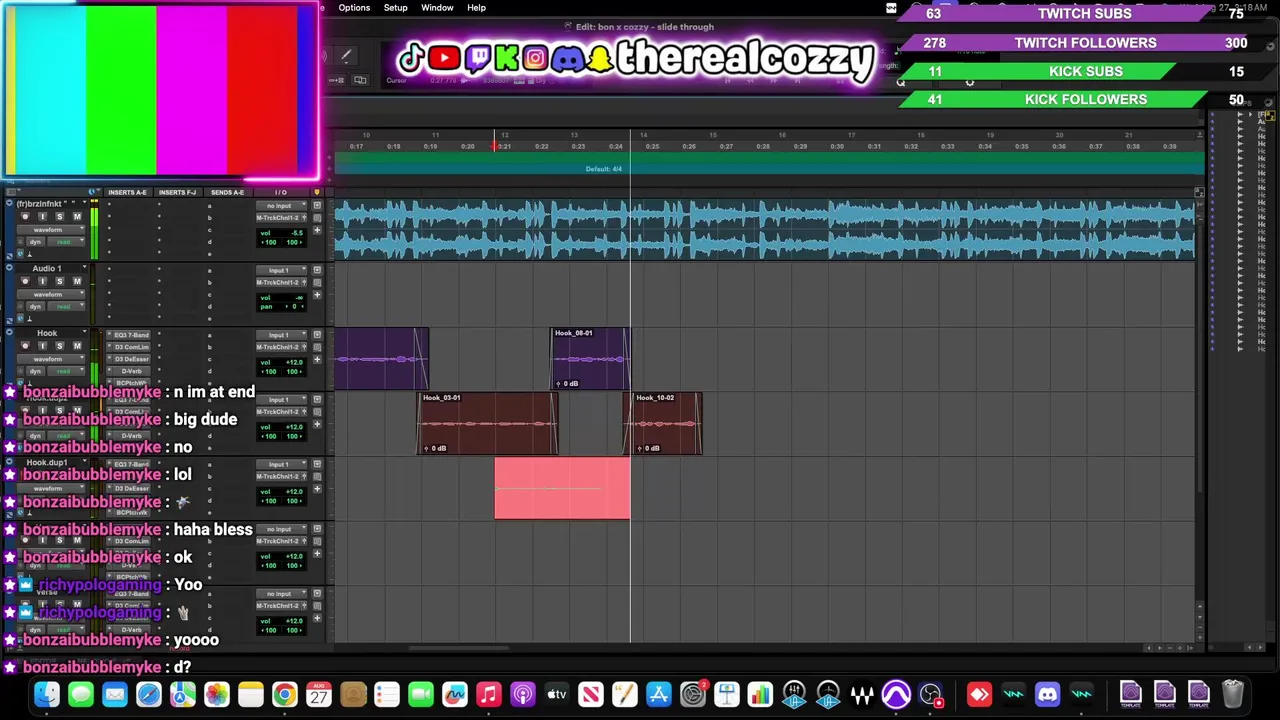The width and height of the screenshot is (1280, 720).
Task: Open System Settings from the dock
Action: click(x=693, y=694)
